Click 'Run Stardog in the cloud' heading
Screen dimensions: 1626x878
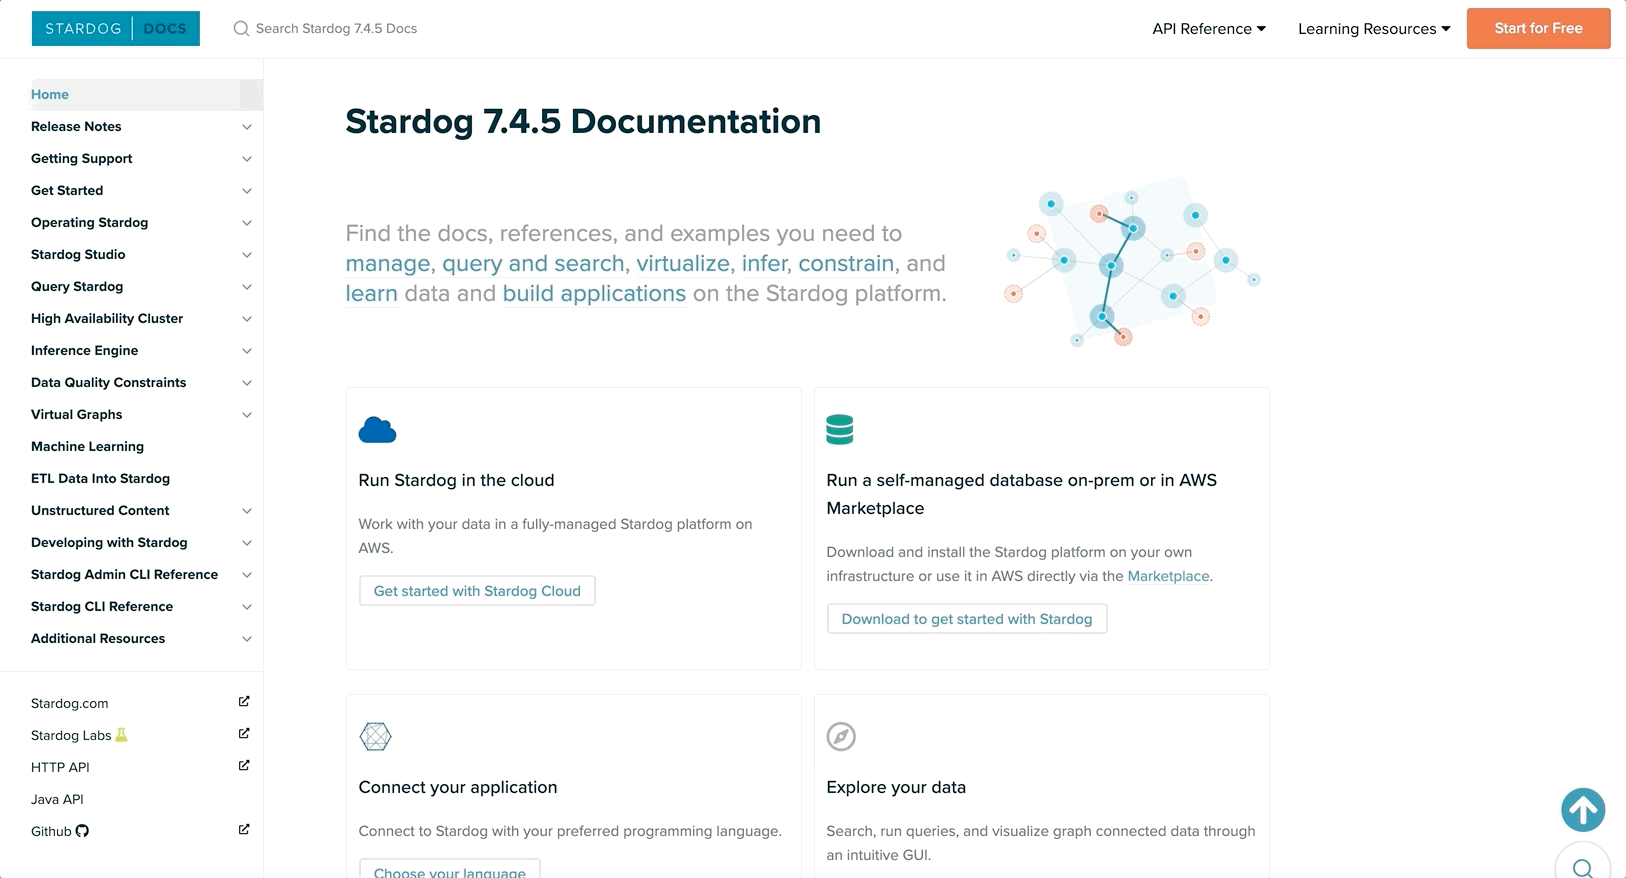pyautogui.click(x=456, y=480)
